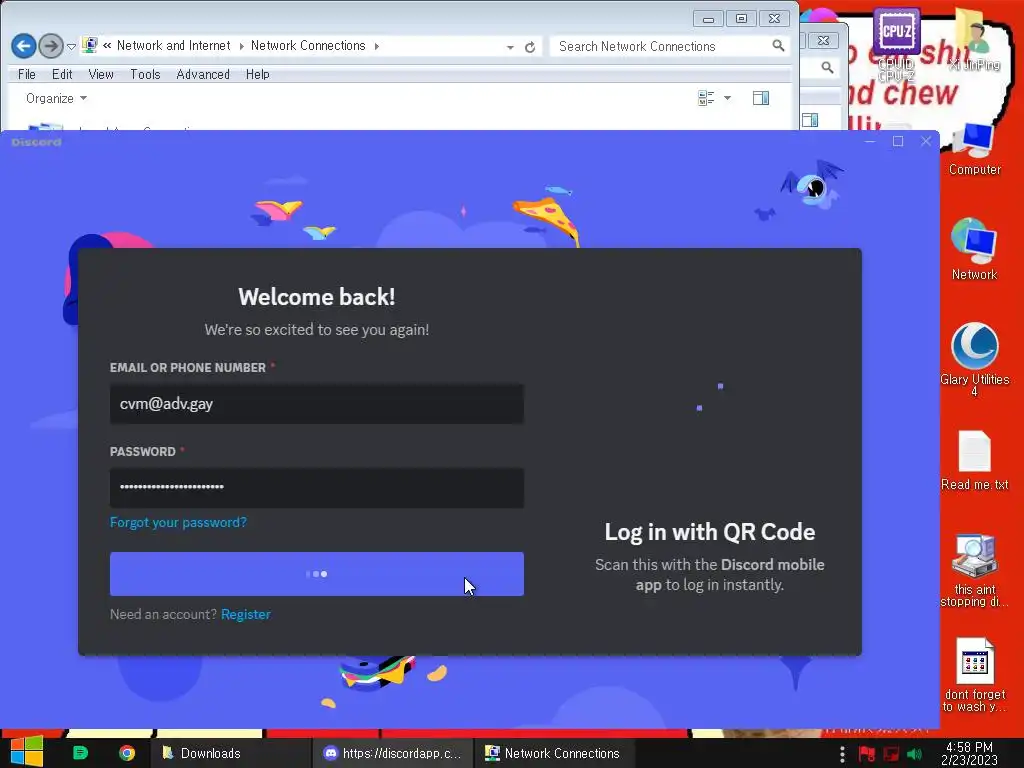
Task: Open the Advanced menu
Action: [202, 74]
